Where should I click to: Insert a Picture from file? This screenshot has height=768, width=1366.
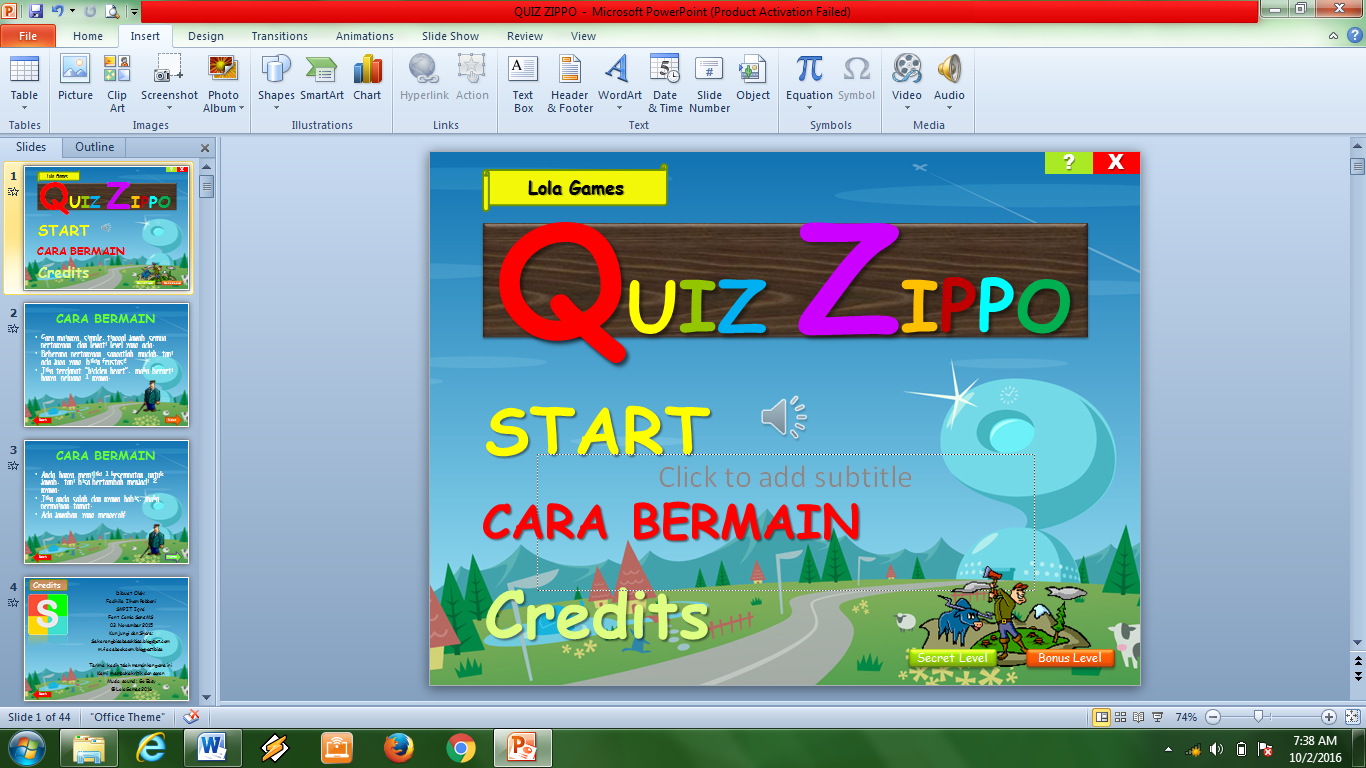click(x=75, y=77)
